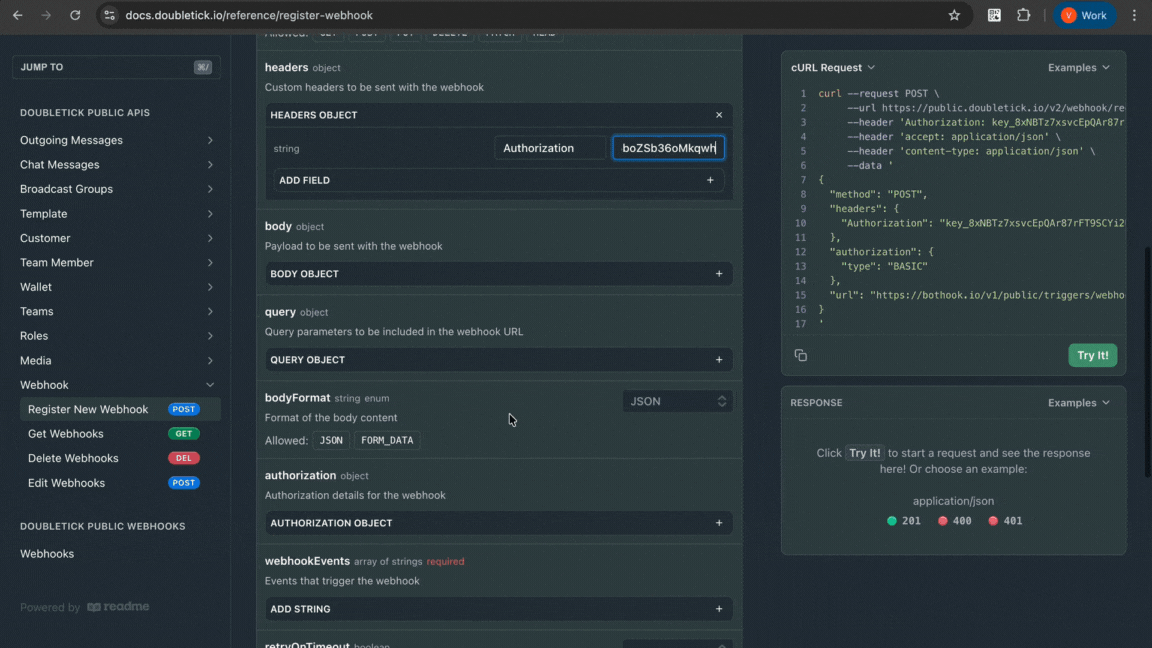The image size is (1152, 648).
Task: Reload the page in browser
Action: point(75,16)
